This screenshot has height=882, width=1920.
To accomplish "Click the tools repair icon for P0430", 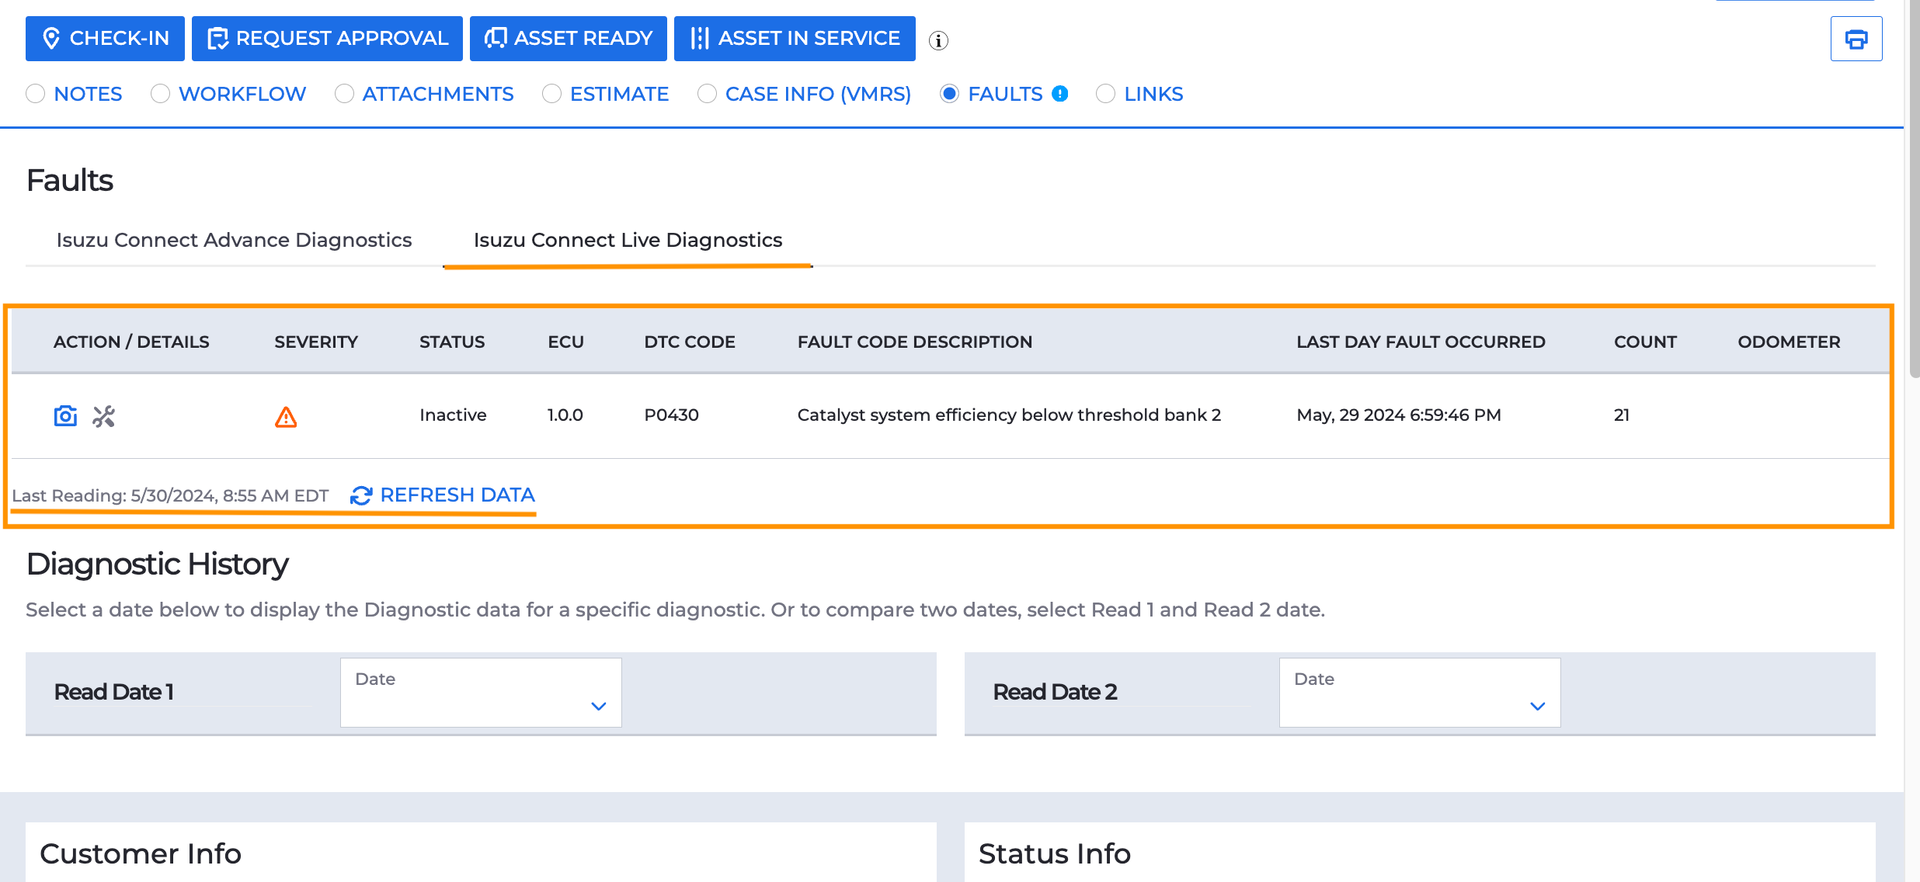I will point(104,416).
